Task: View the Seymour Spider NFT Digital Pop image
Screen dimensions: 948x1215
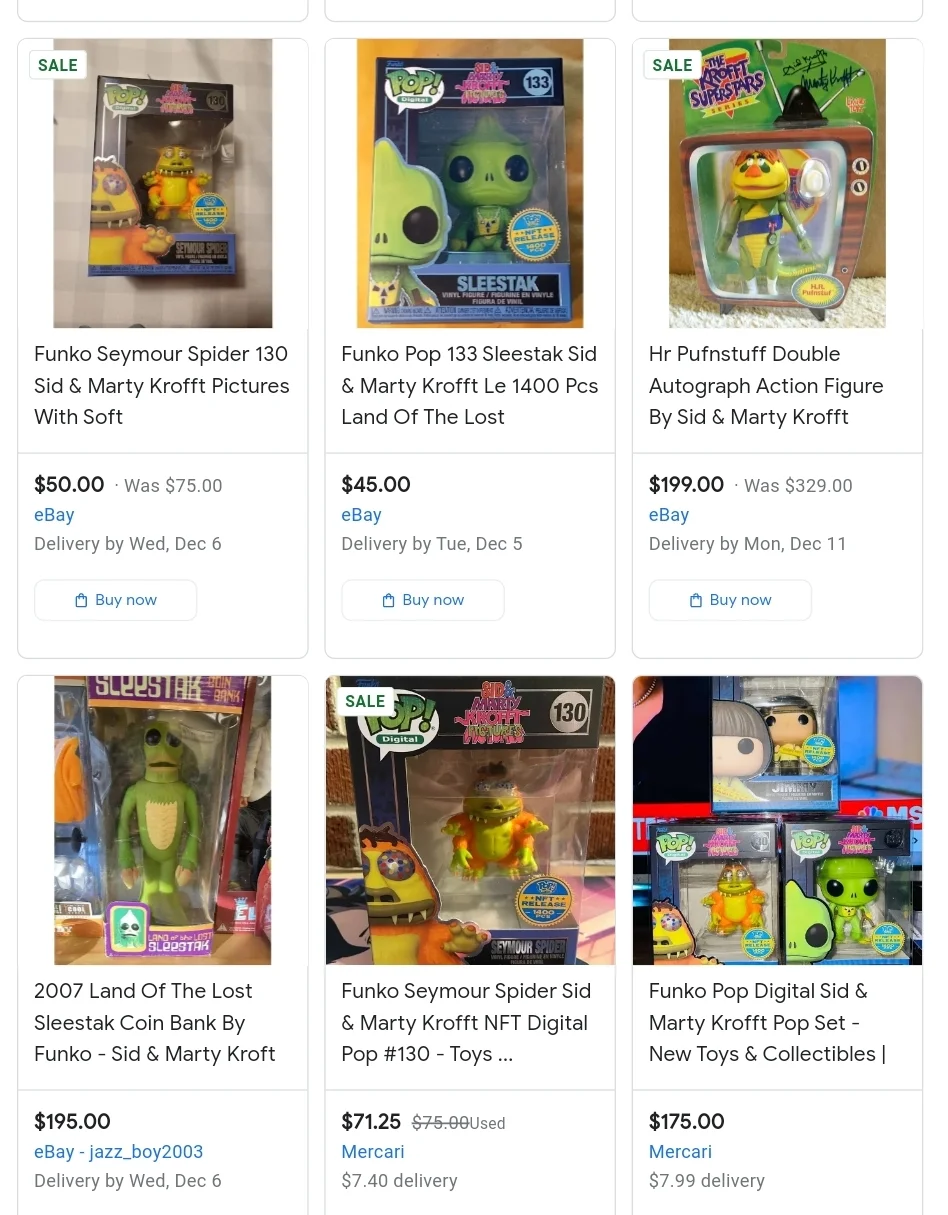Action: coord(470,820)
